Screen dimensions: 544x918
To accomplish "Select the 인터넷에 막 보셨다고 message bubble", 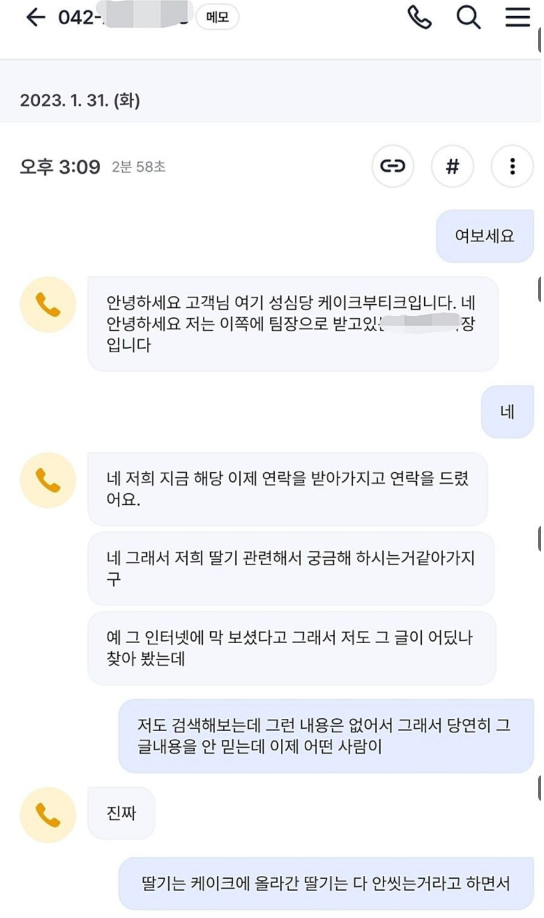I will [x=292, y=648].
